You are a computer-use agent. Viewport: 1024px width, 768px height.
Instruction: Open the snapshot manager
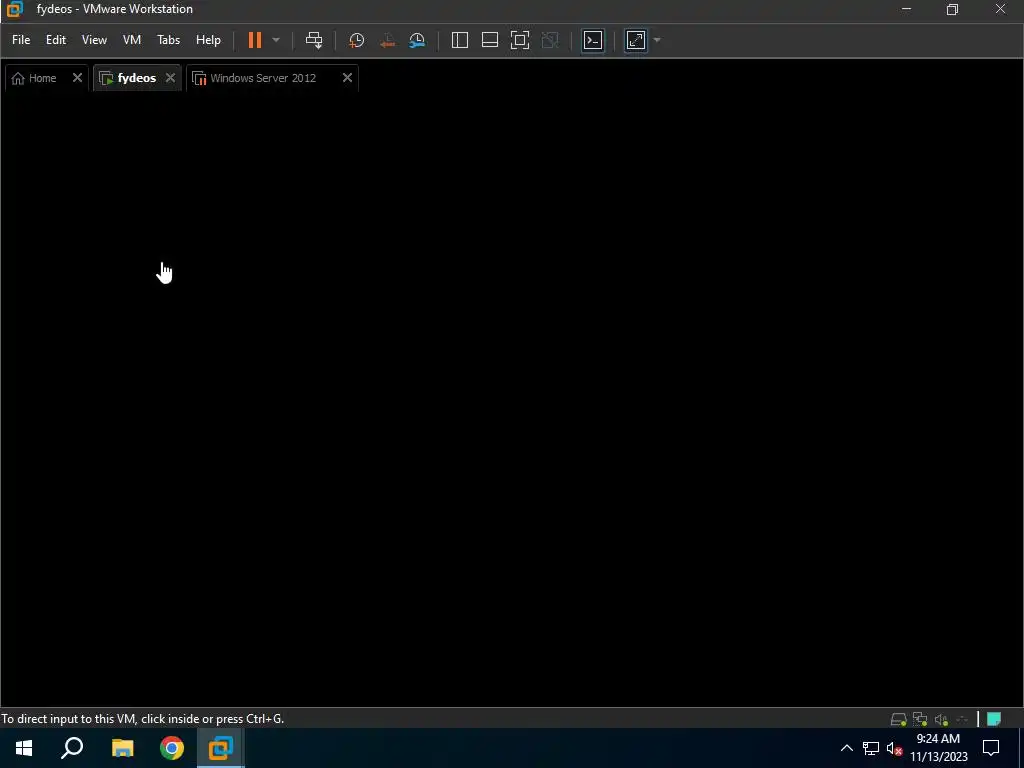[417, 40]
